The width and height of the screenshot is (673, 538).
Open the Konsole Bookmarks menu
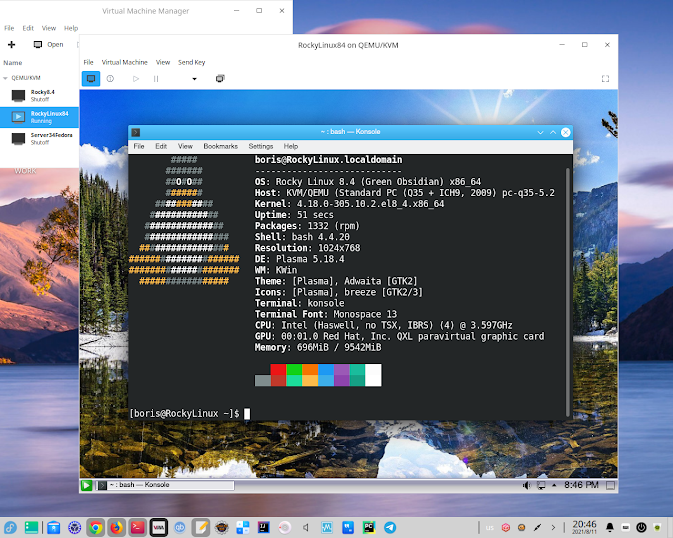pyautogui.click(x=220, y=146)
